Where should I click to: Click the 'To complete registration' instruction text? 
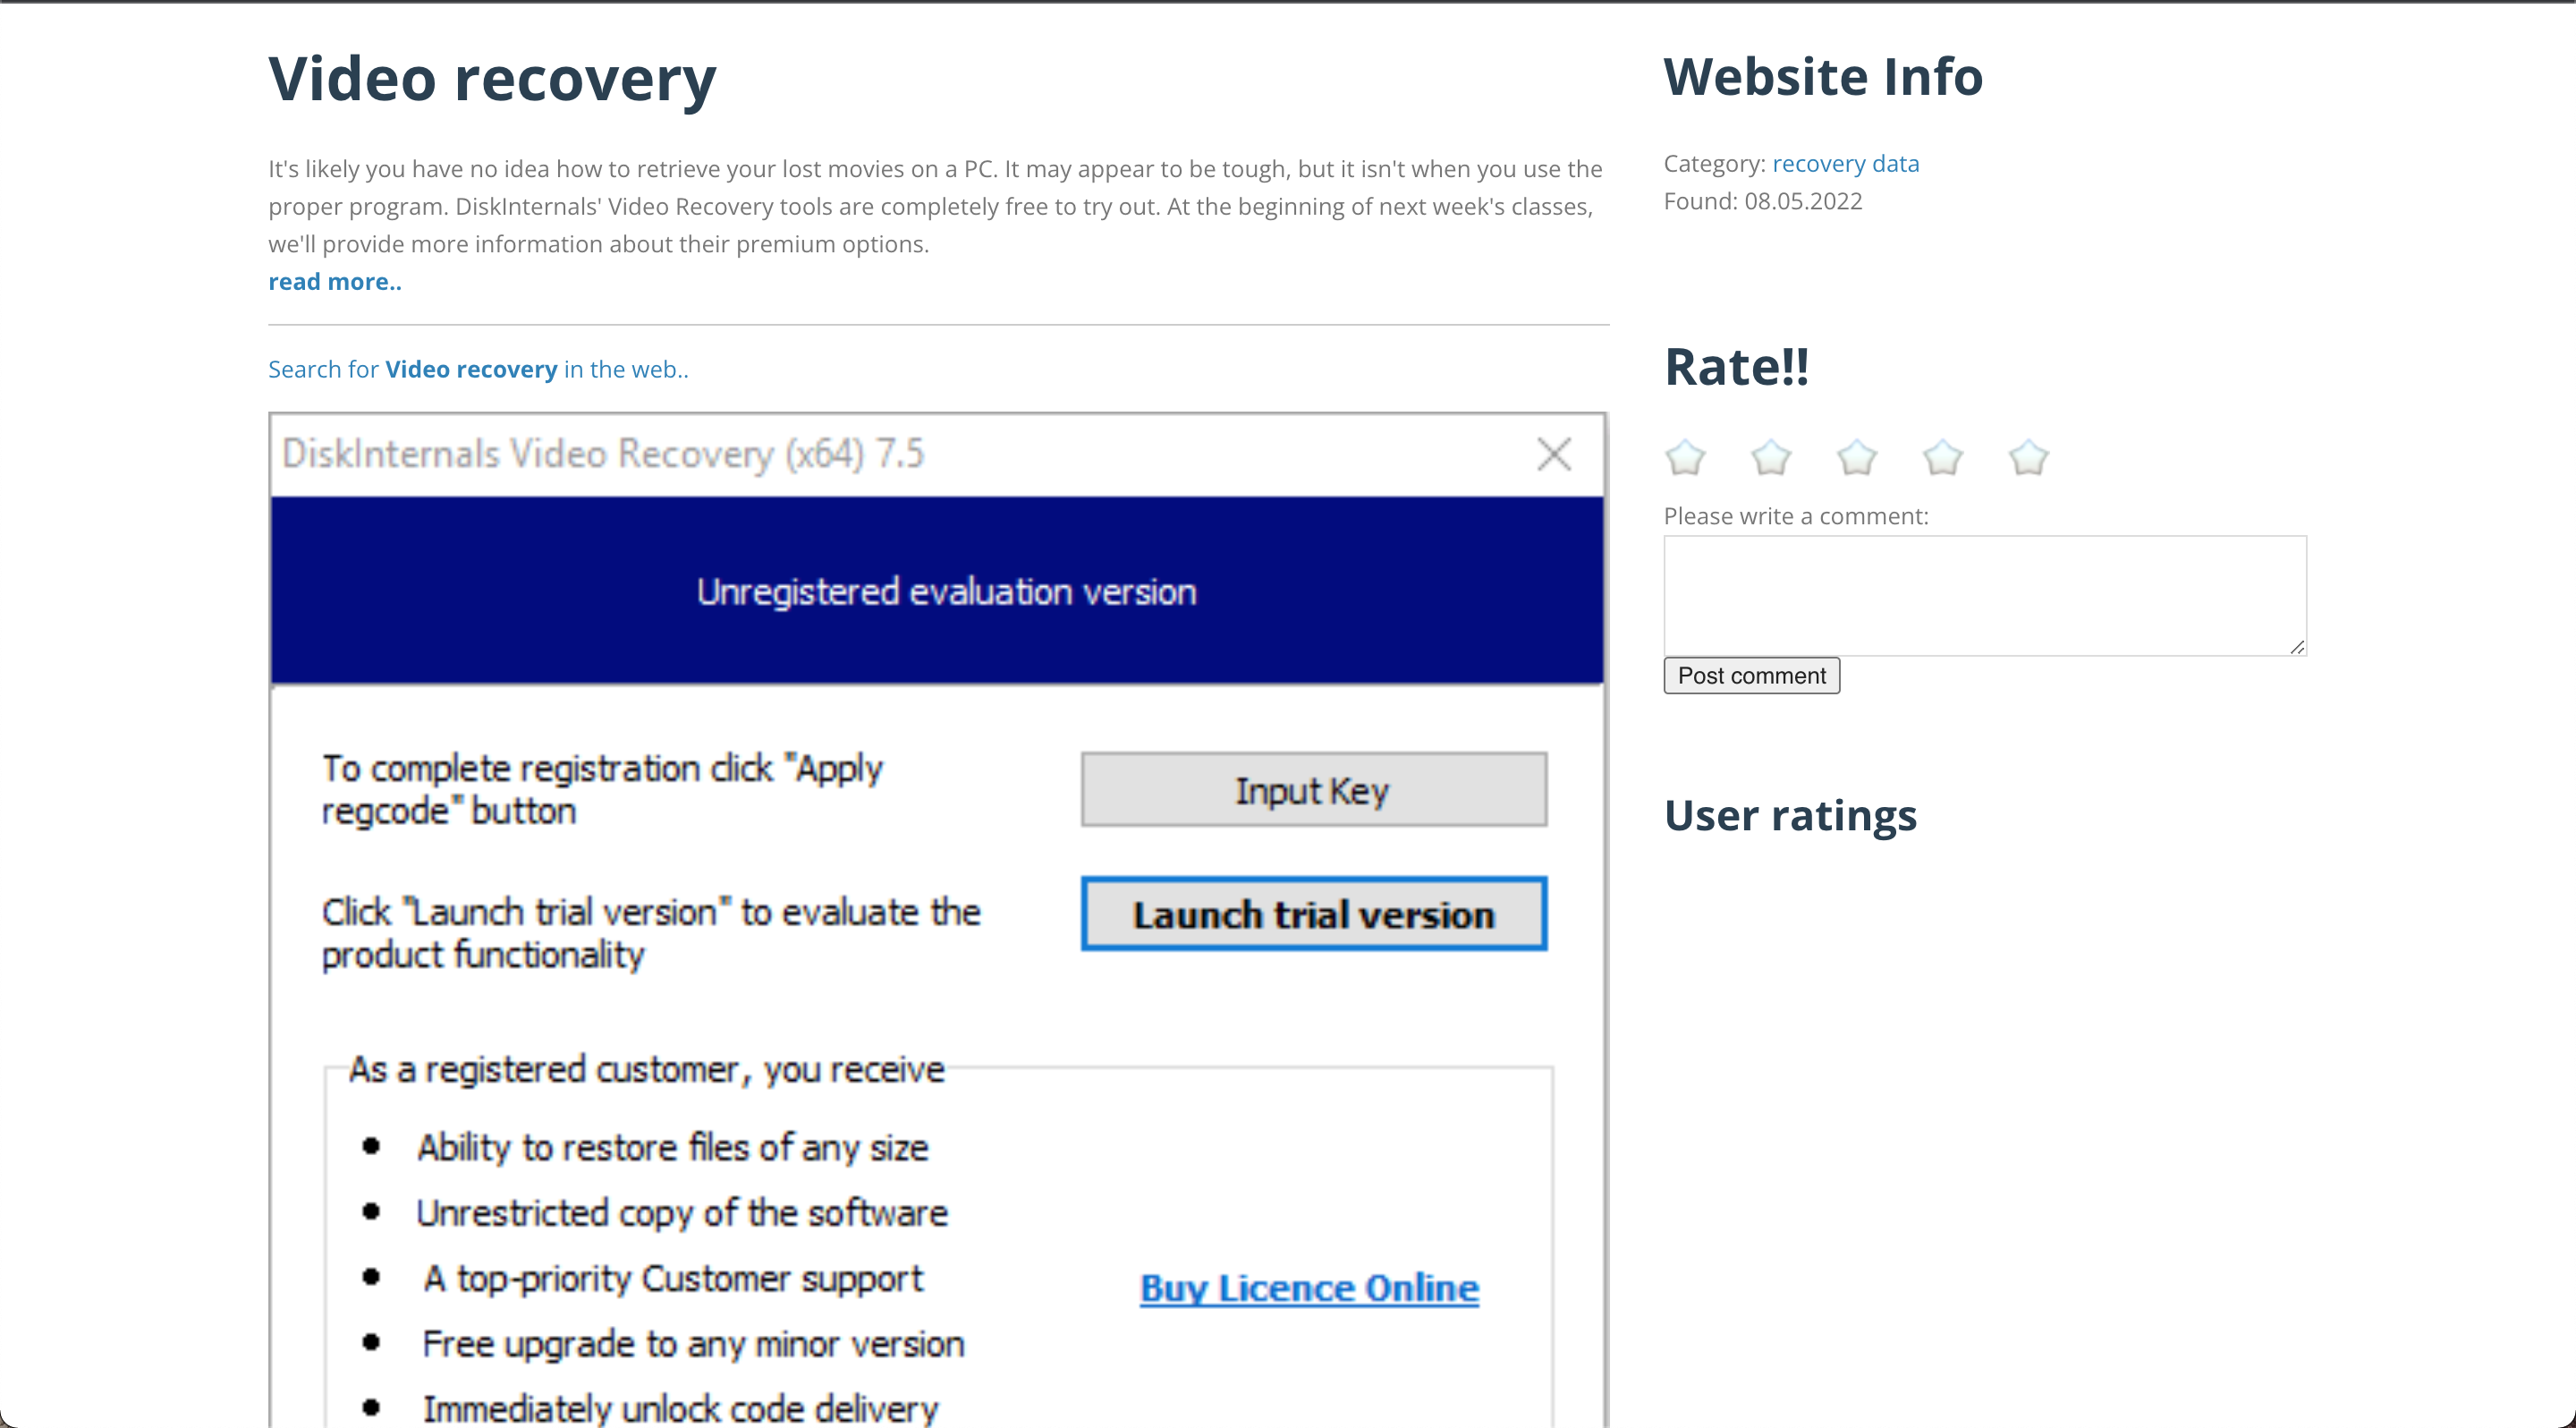[x=602, y=789]
